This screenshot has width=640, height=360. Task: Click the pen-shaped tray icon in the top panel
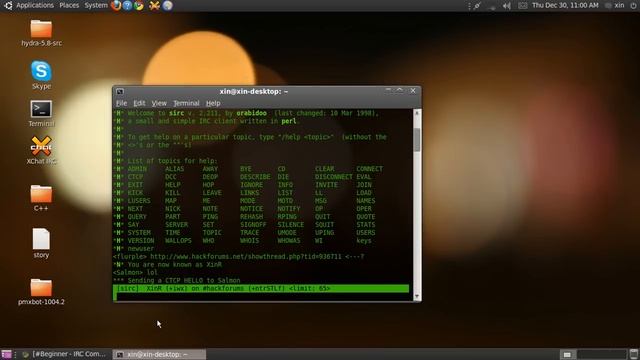[477, 6]
